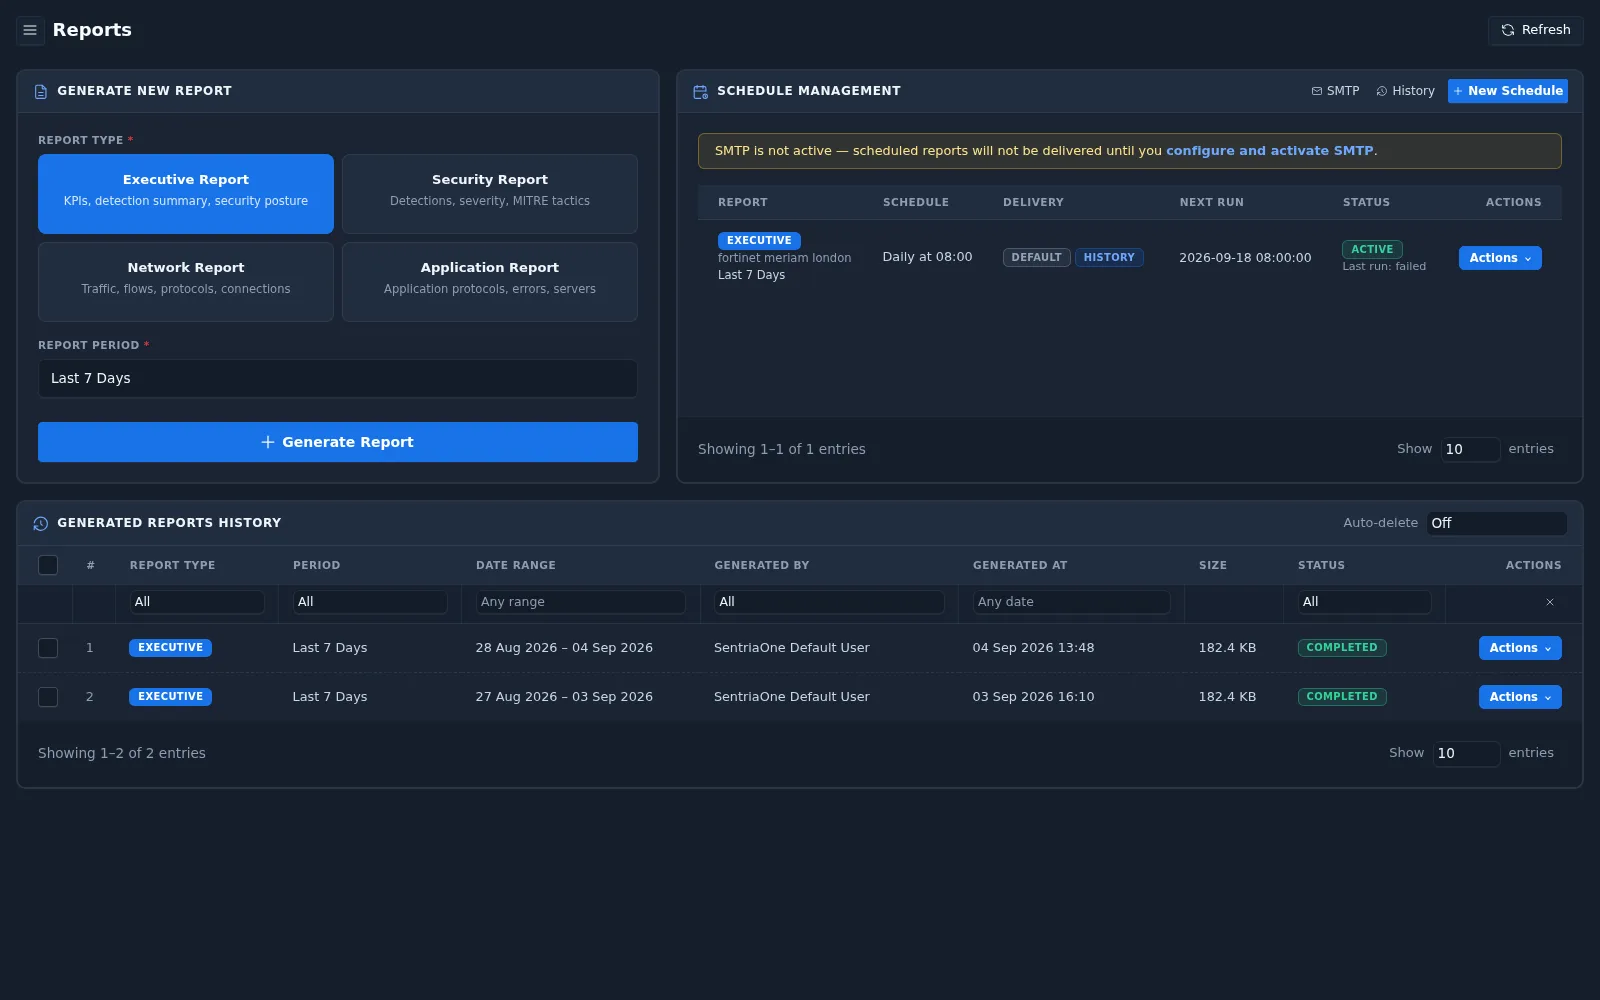Open Actions for the 03 Sep 2026 report

[1520, 697]
